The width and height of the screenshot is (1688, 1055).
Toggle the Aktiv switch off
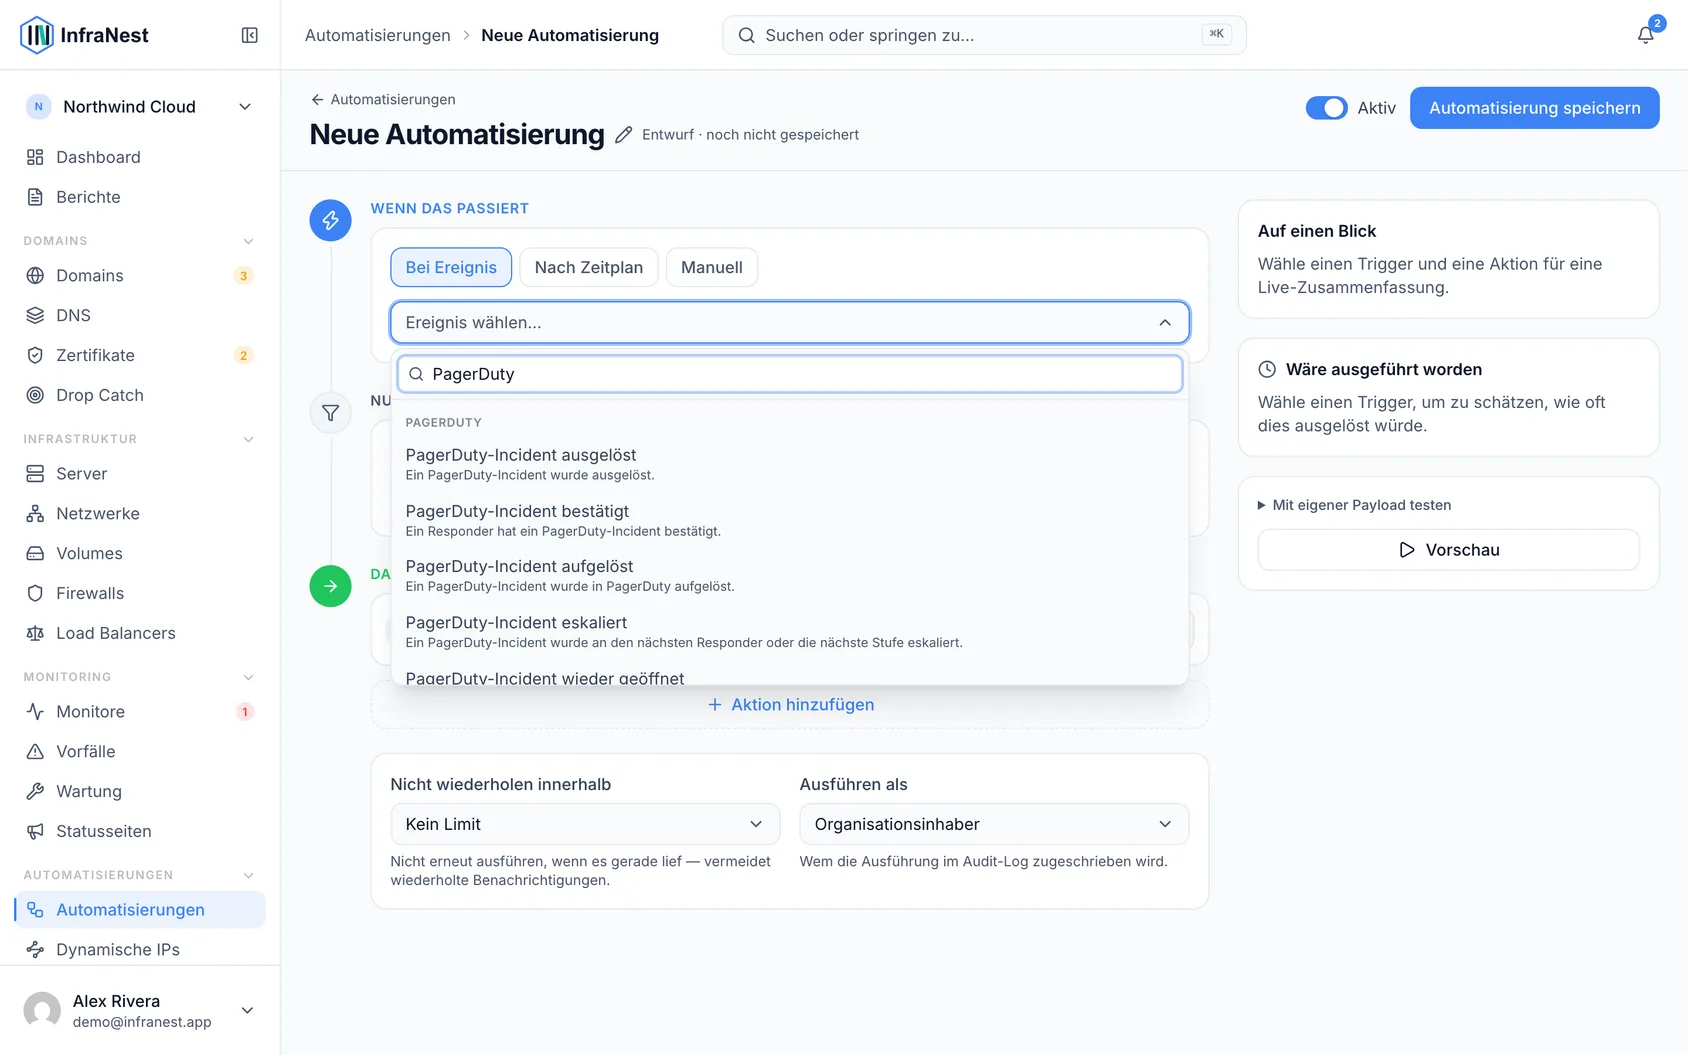tap(1326, 108)
